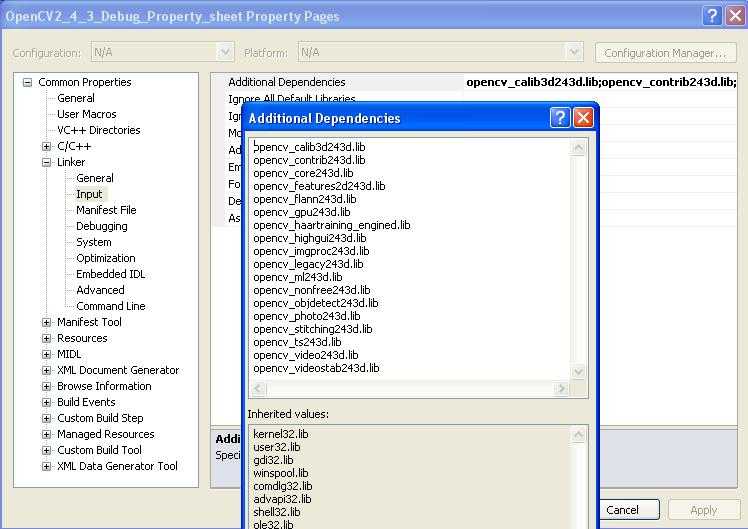This screenshot has width=748, height=529.
Task: Click the opencv_stitching243d.lib entry
Action: 313,329
